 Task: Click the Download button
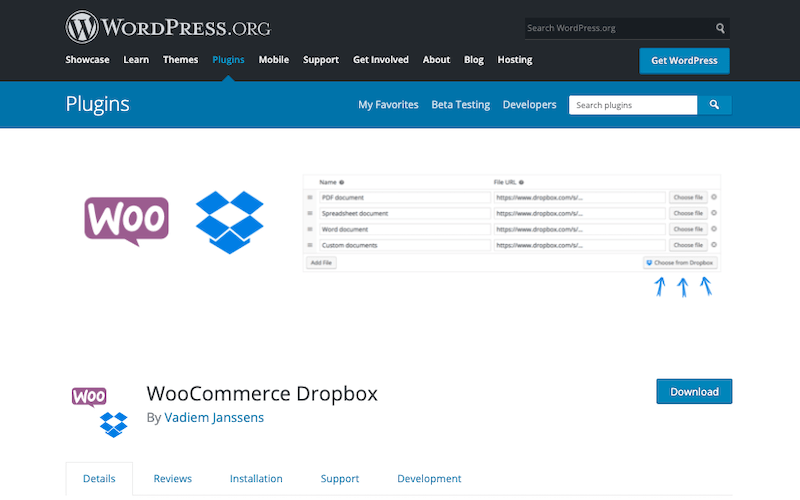[694, 391]
